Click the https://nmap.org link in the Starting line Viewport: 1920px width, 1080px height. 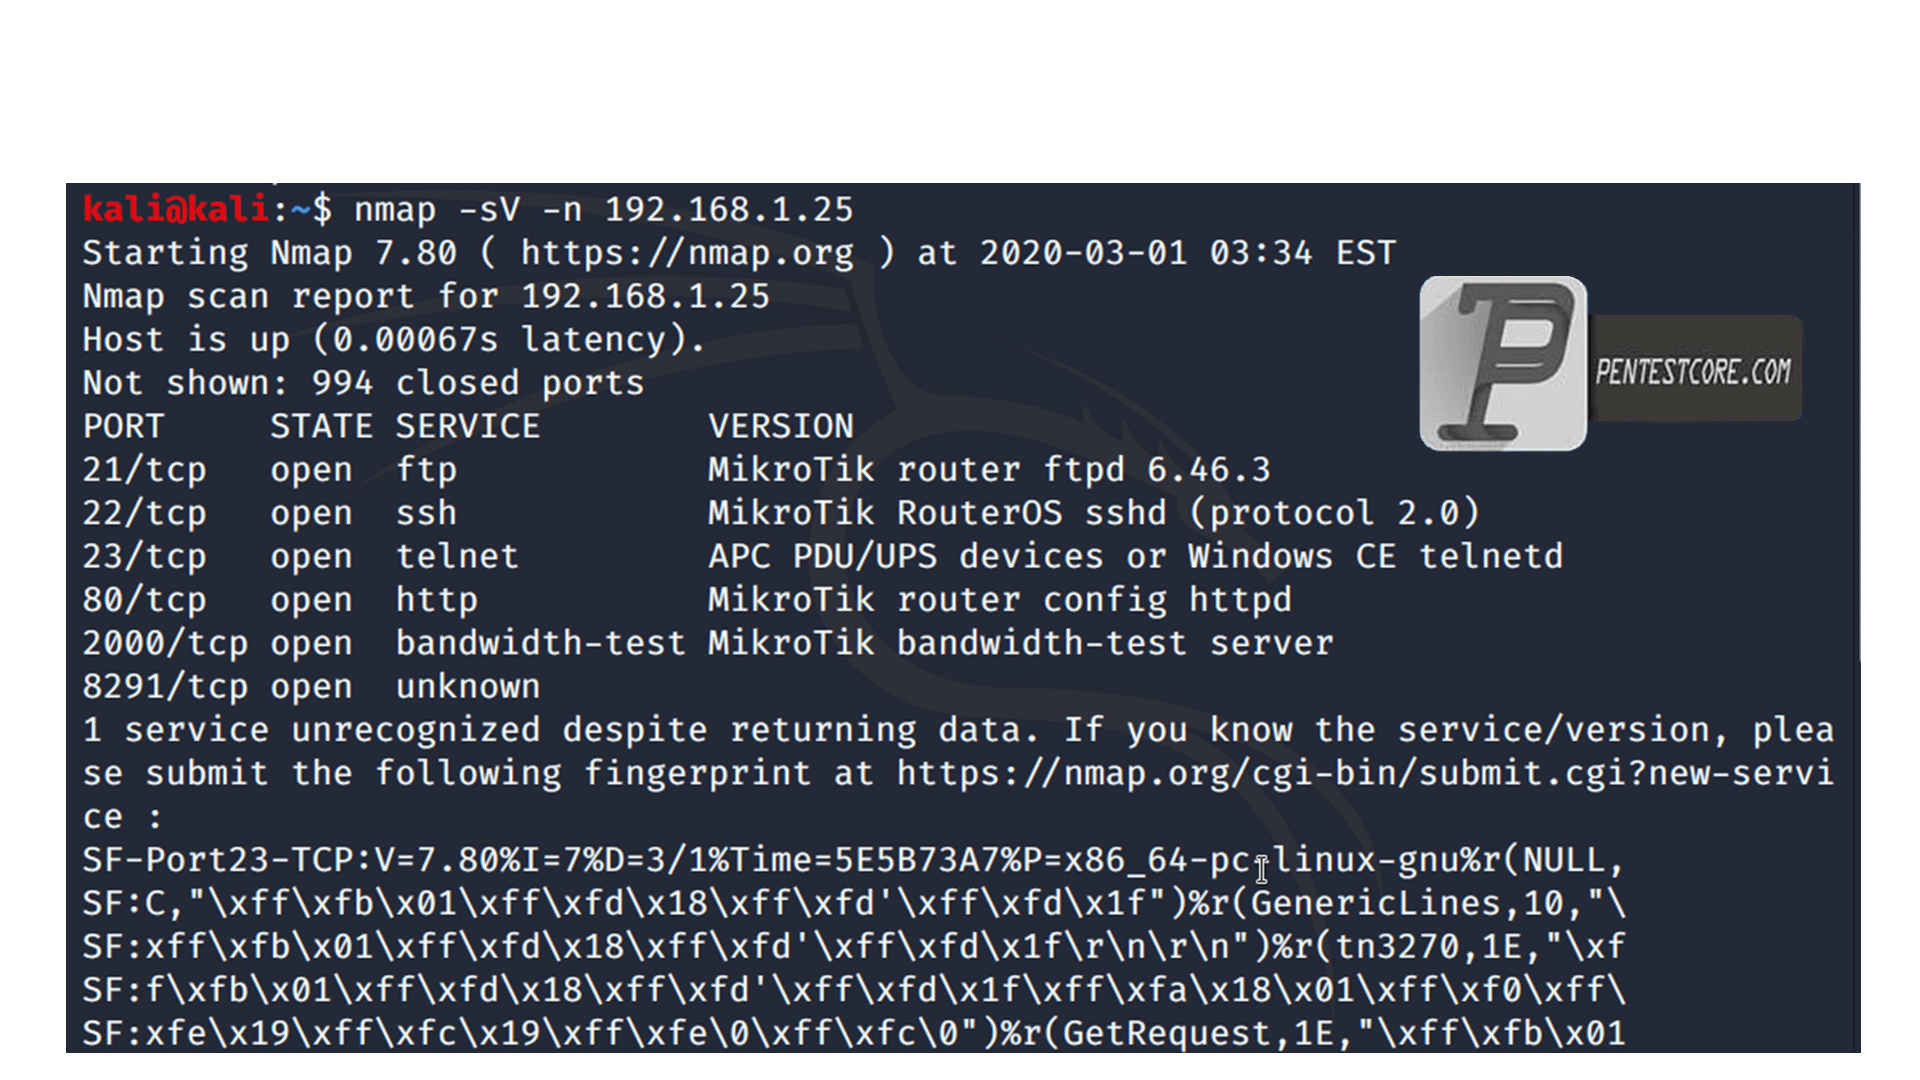(x=687, y=253)
